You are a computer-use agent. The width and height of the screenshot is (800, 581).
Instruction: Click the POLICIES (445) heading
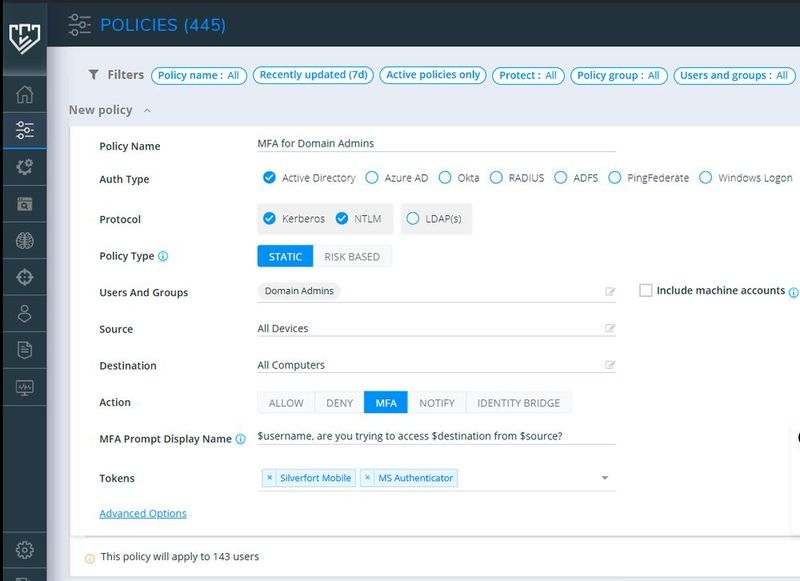163,24
